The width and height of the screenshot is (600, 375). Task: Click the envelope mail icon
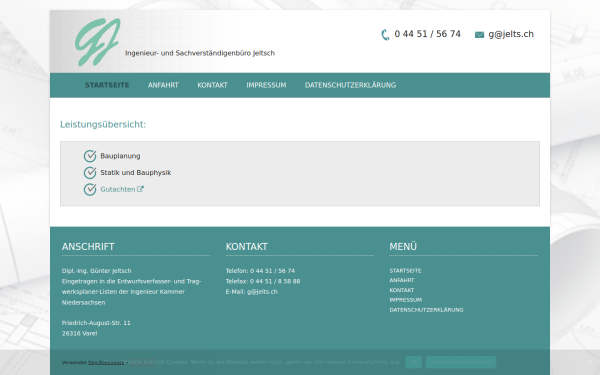pyautogui.click(x=479, y=35)
